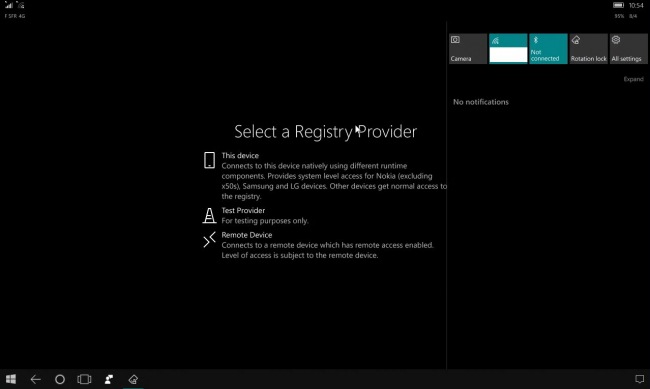Open the Windows Start button
This screenshot has height=389, width=650.
(x=11, y=379)
